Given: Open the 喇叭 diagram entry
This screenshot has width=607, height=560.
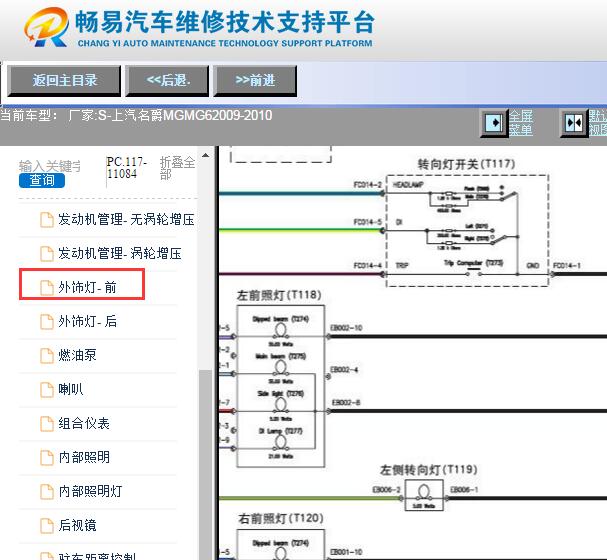Looking at the screenshot, I should pos(70,389).
